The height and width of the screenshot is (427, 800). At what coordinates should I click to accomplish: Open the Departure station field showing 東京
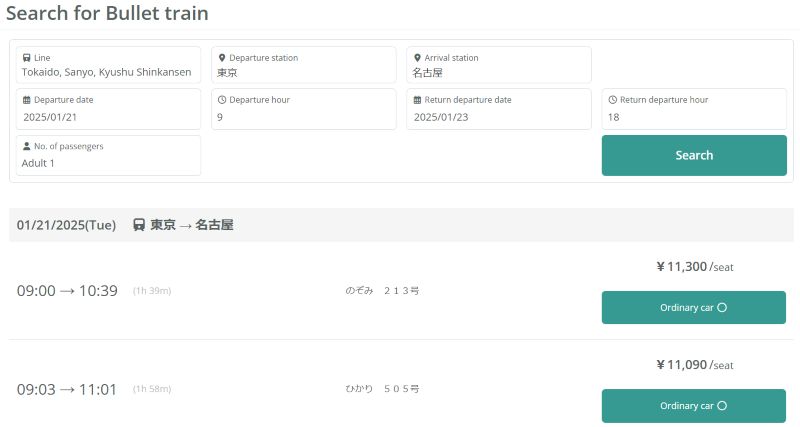[304, 65]
